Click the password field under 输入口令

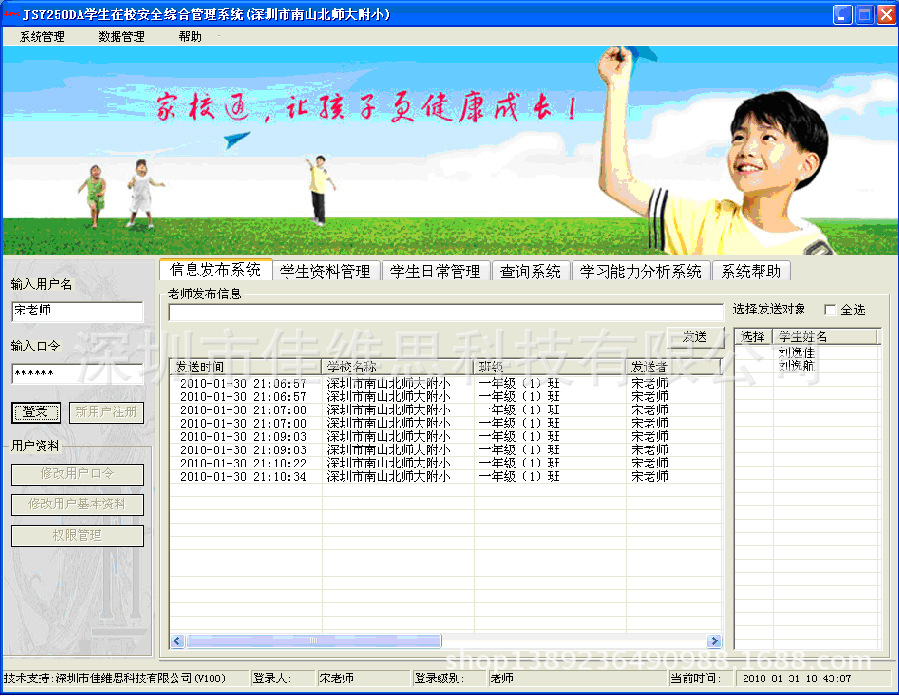point(77,374)
